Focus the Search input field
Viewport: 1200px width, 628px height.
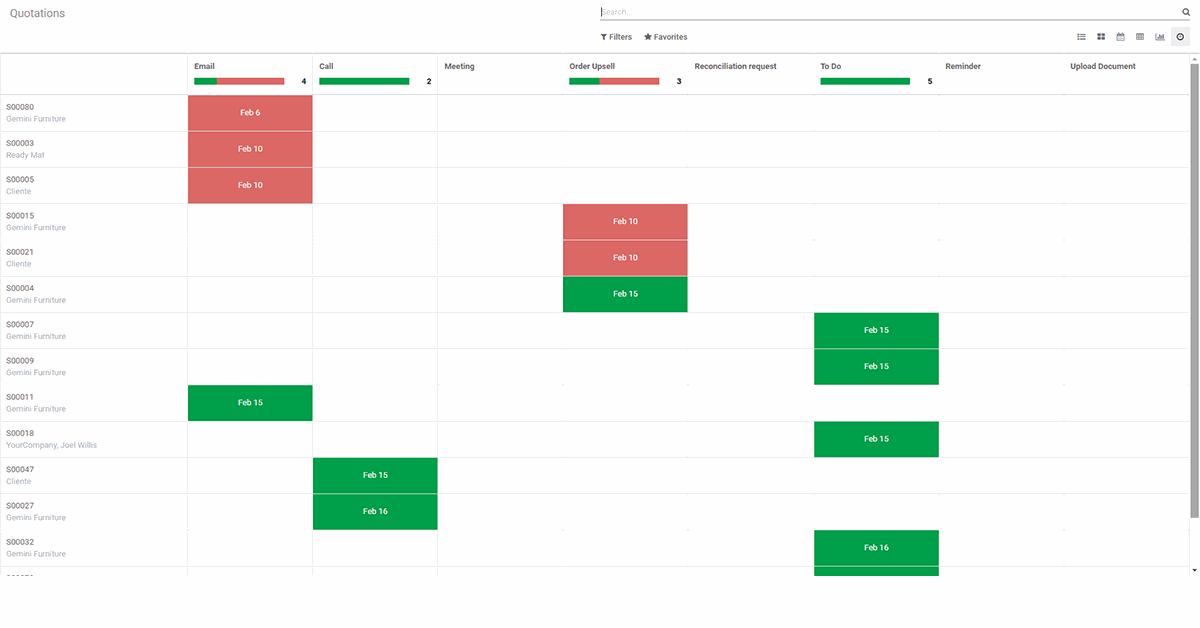889,12
